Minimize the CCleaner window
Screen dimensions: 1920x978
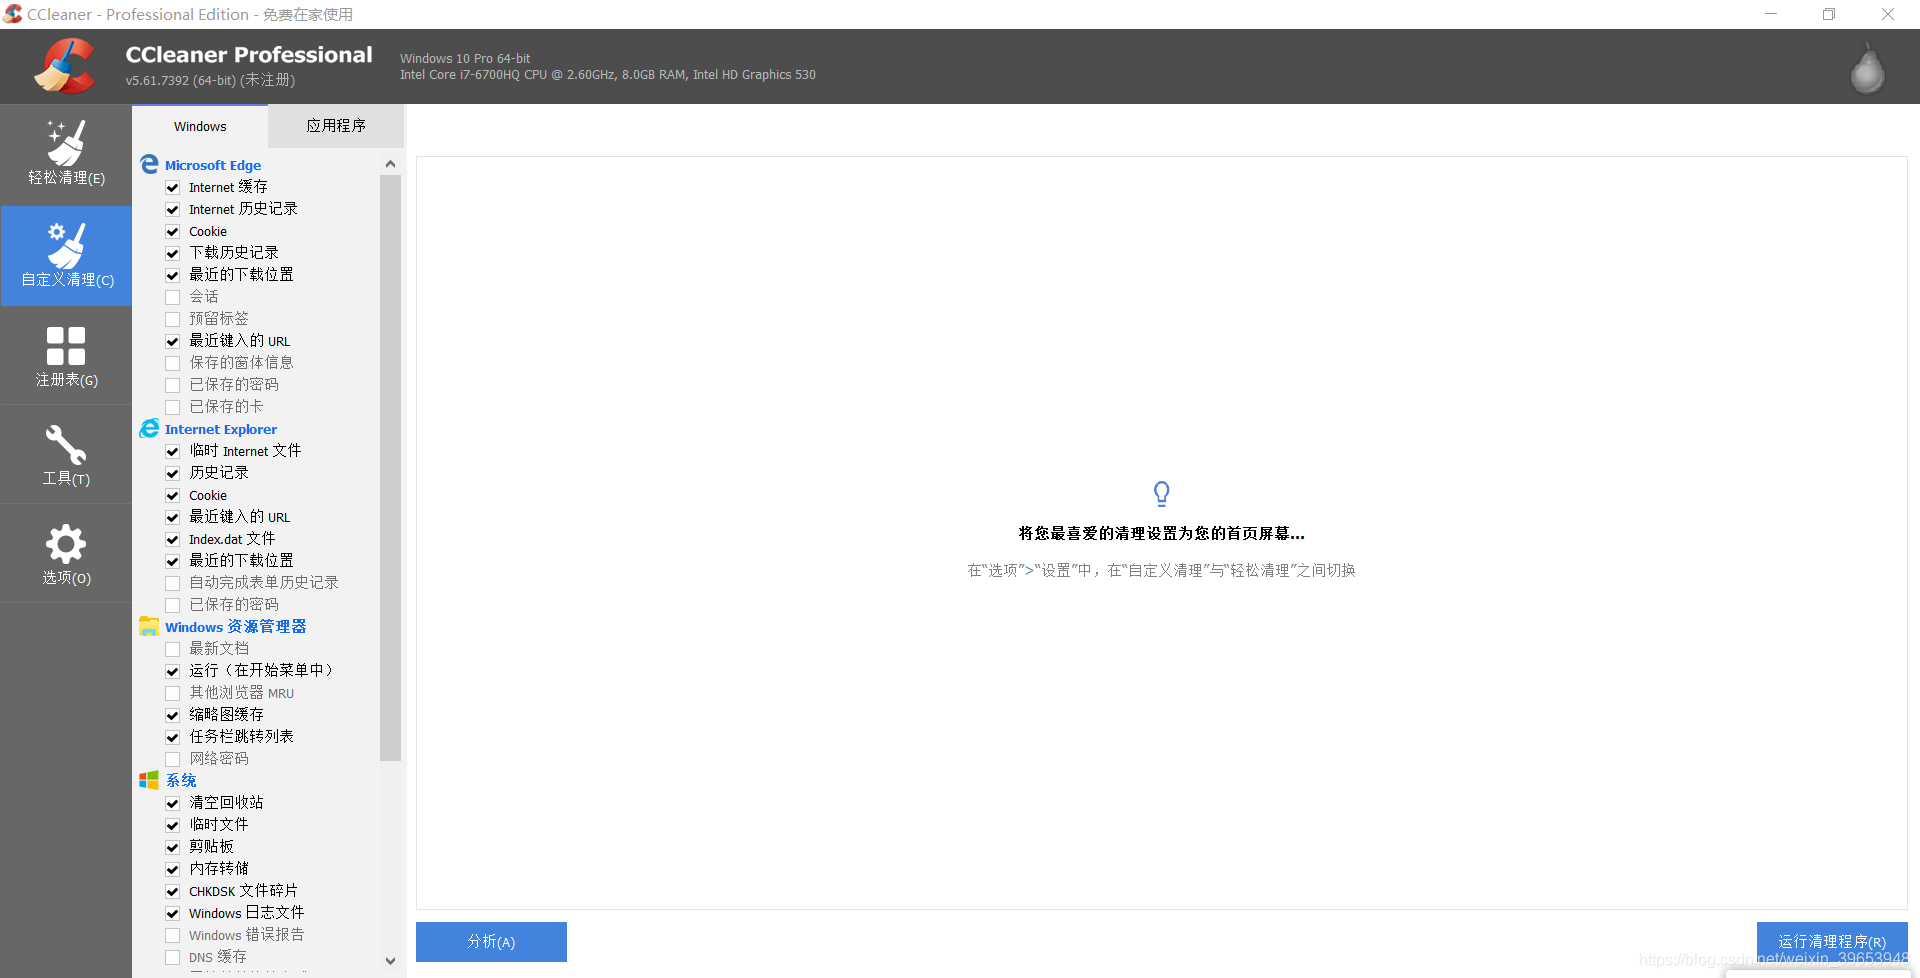point(1771,14)
